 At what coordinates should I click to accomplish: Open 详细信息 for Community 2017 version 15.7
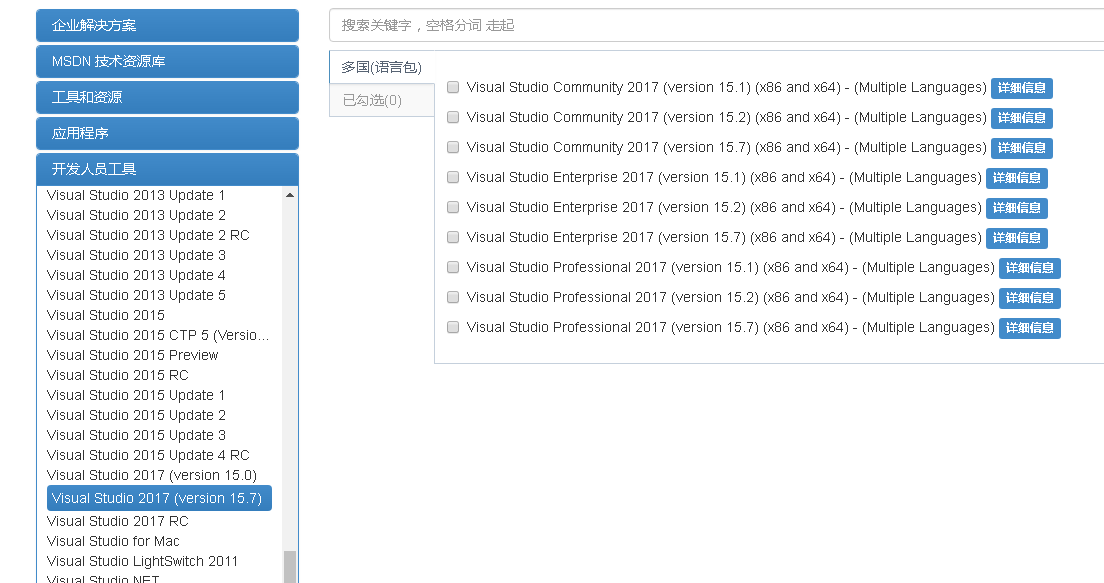point(1022,148)
